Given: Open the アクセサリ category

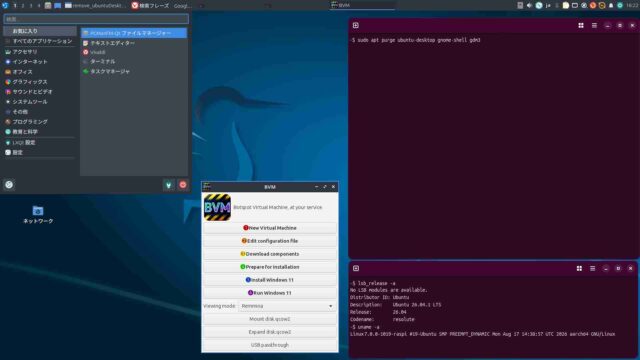Looking at the screenshot, I should tap(40, 52).
